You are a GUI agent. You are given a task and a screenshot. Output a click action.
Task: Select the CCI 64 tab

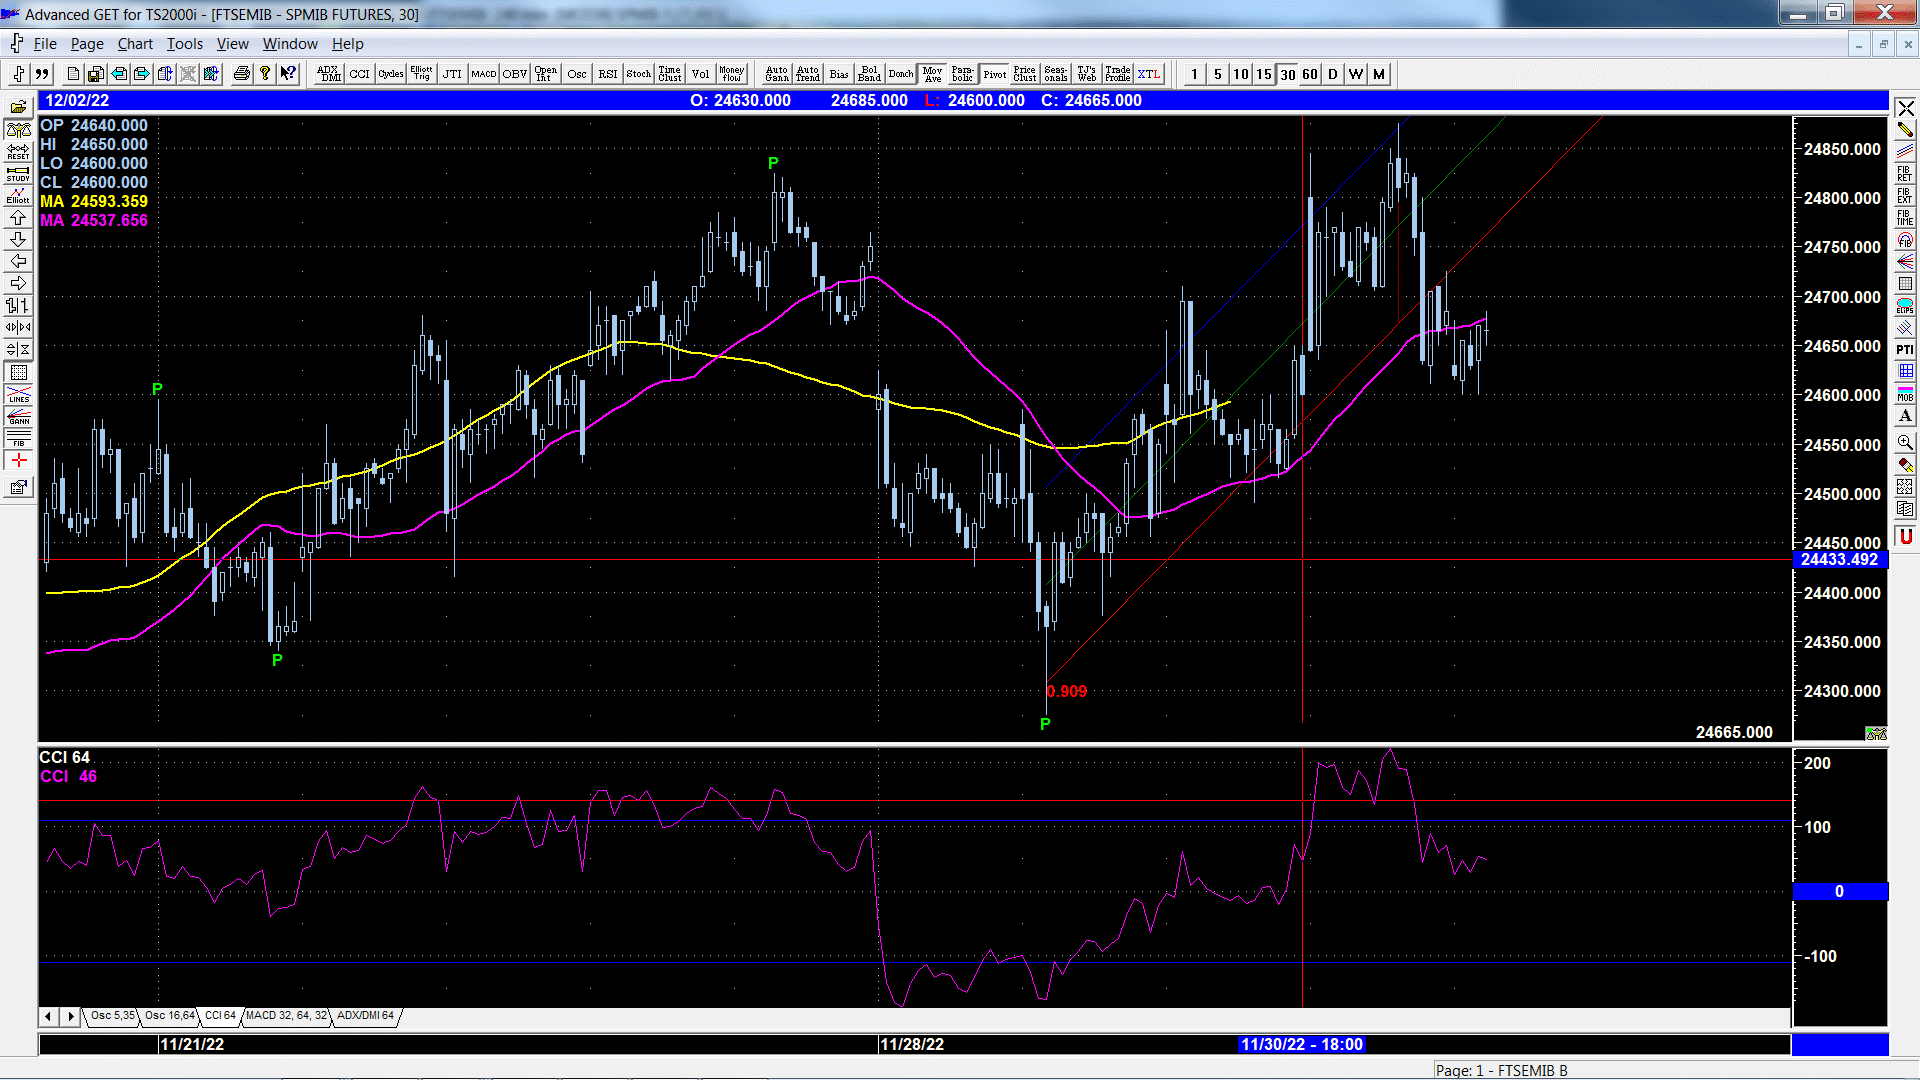pos(220,1016)
